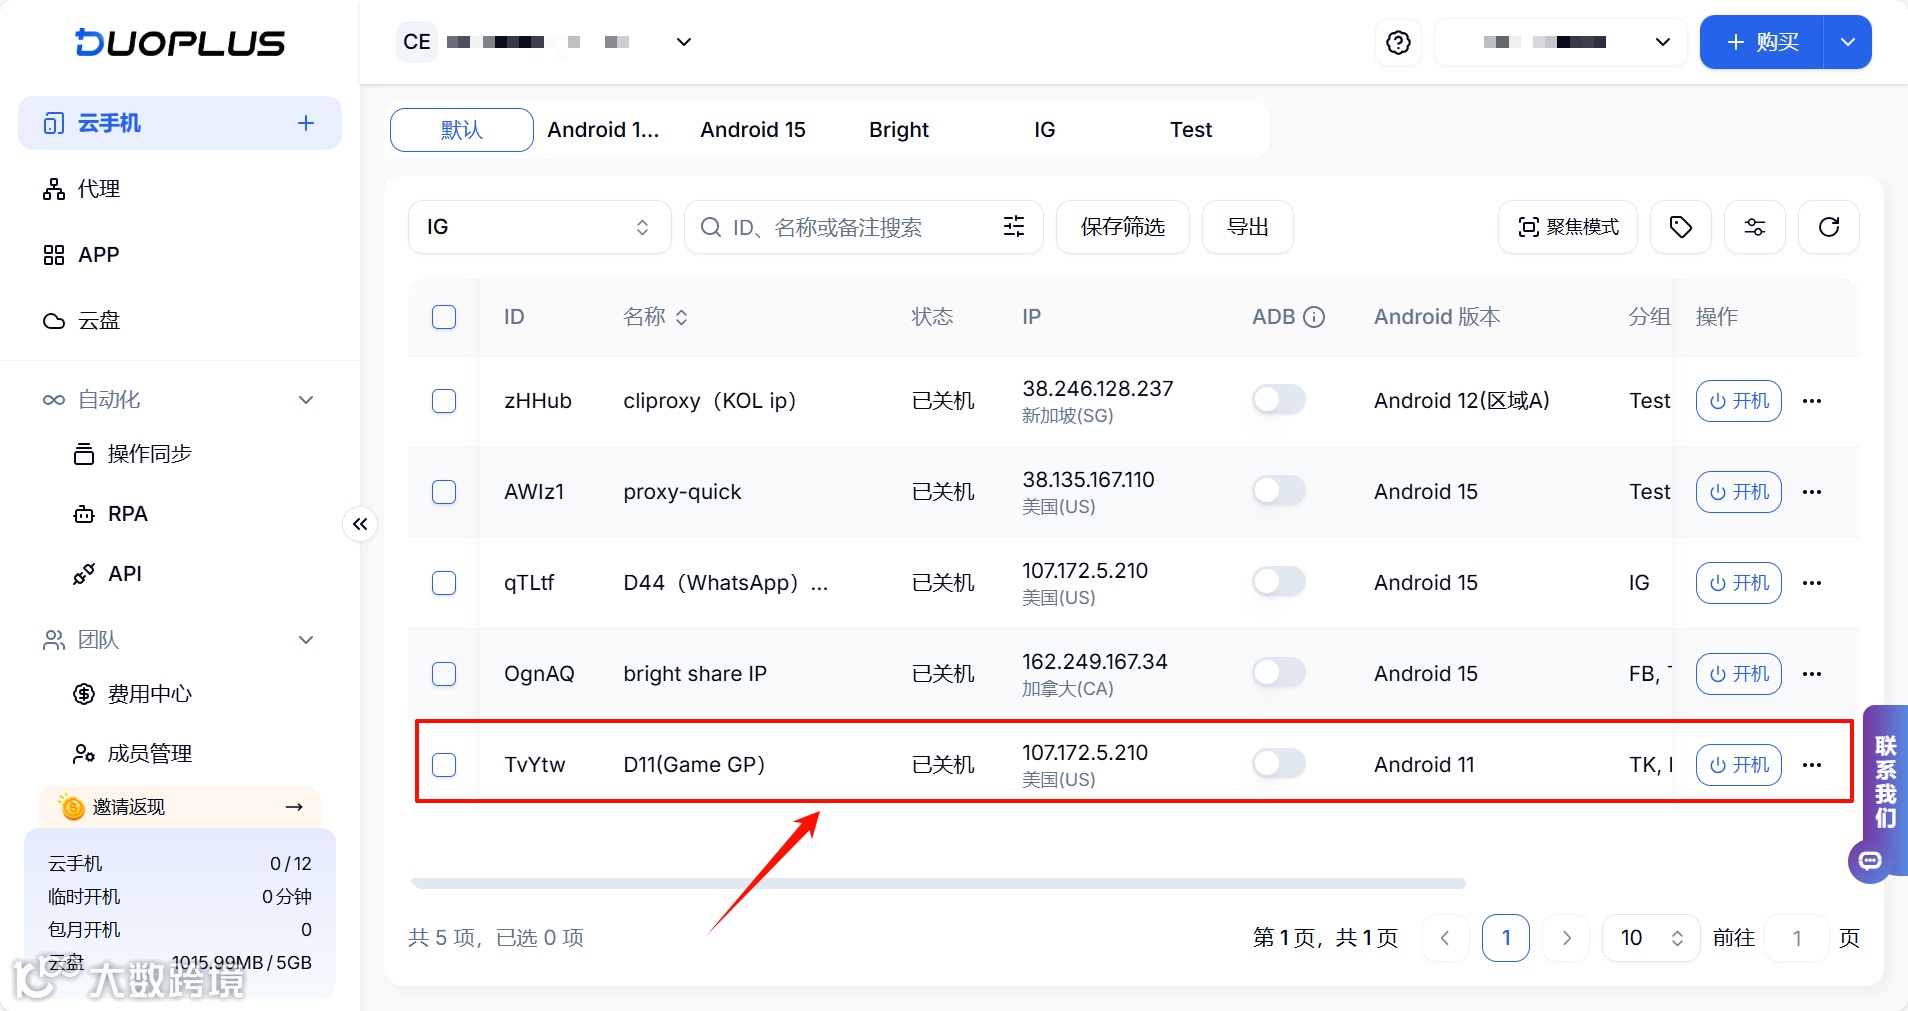Open more actions for TvYtw row
This screenshot has width=1908, height=1011.
tap(1812, 765)
